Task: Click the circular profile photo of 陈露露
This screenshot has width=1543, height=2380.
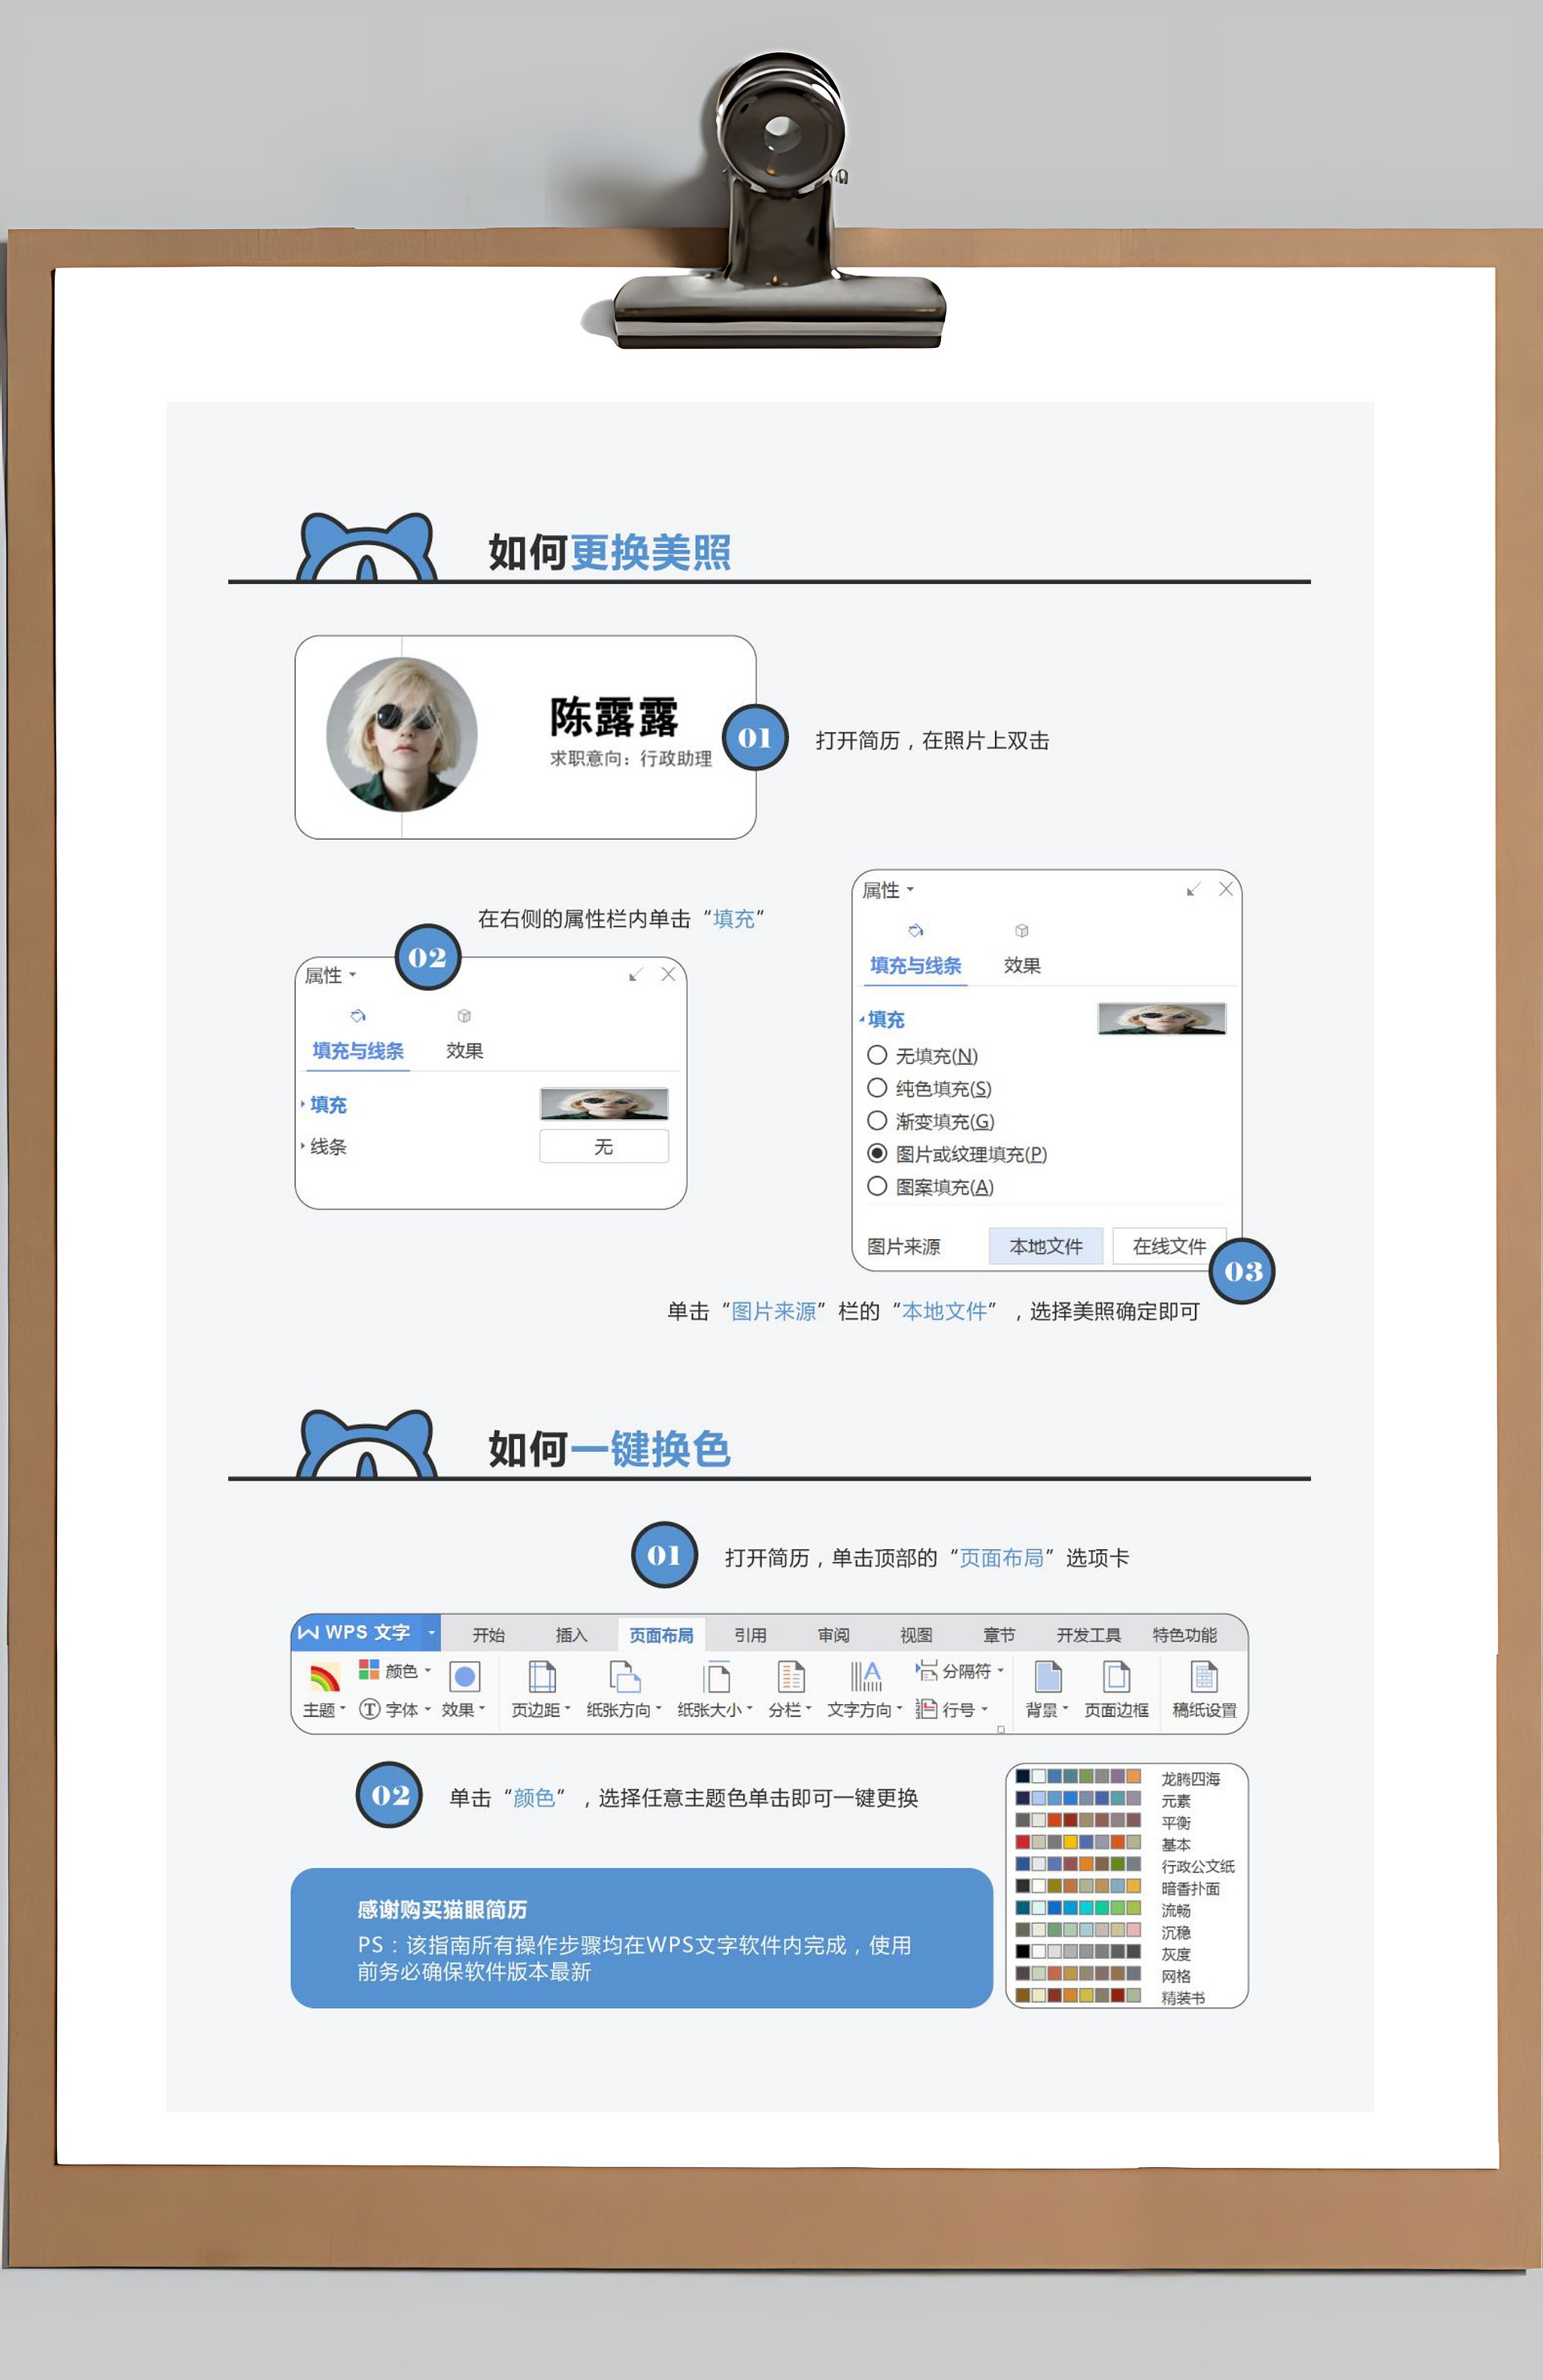Action: coord(402,735)
